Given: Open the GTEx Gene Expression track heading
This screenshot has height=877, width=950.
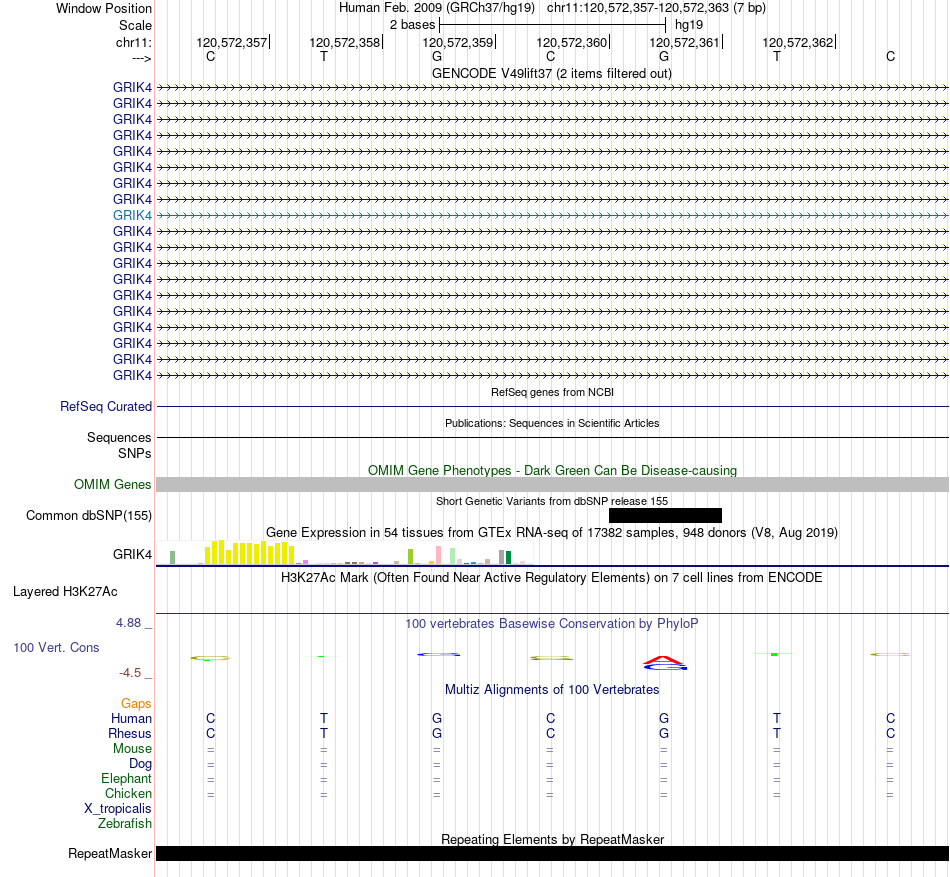Looking at the screenshot, I should pyautogui.click(x=552, y=532).
